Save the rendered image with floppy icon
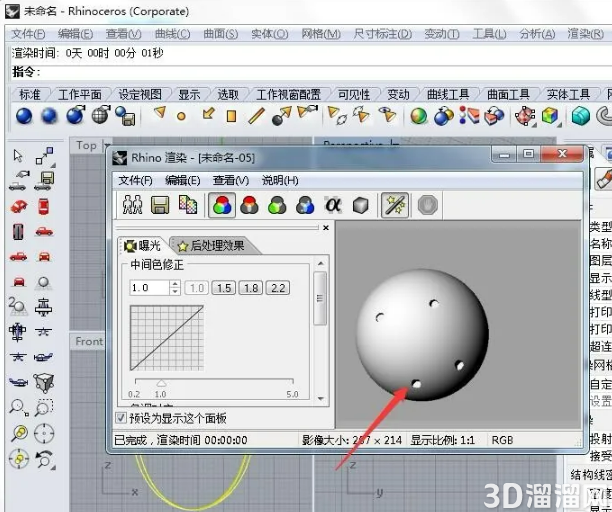Viewport: 612px width, 512px height. tap(160, 204)
